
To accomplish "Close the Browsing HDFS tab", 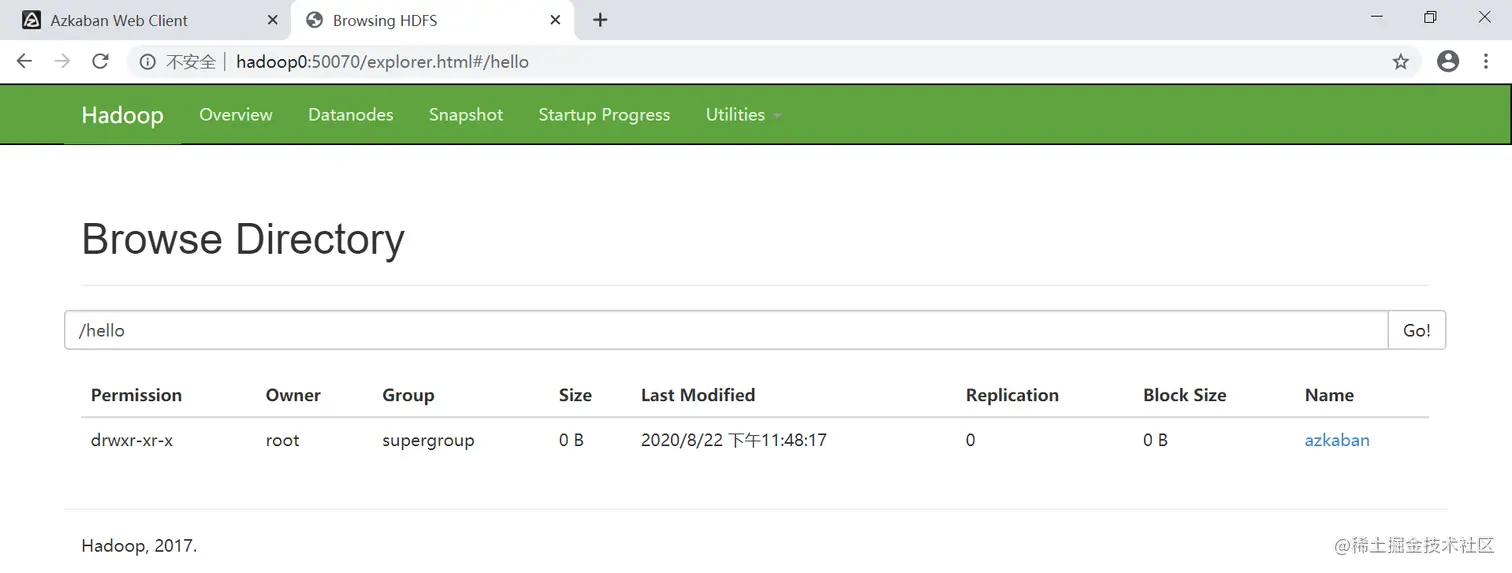I will point(556,20).
